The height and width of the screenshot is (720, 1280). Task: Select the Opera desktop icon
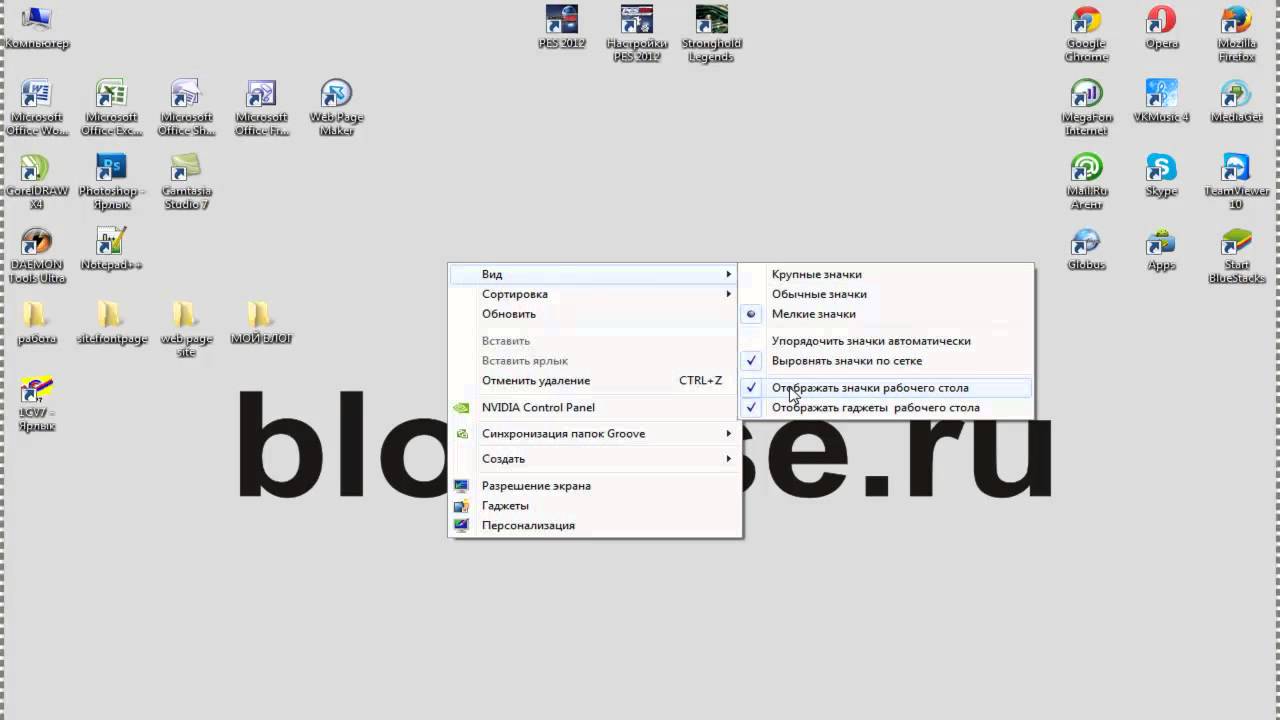tap(1161, 28)
